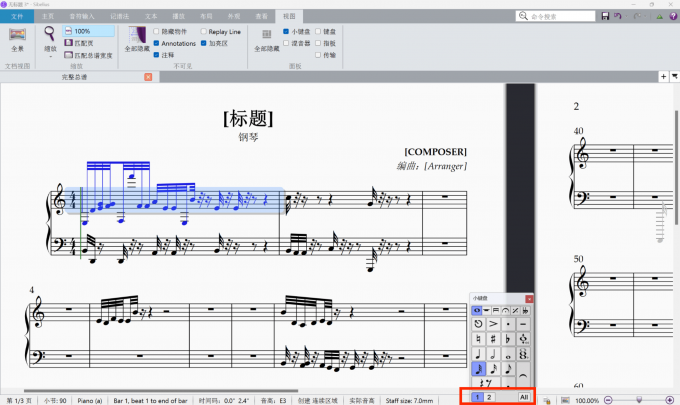Image resolution: width=680 pixels, height=405 pixels.
Task: Click the 匹配页 fit page button
Action: [x=81, y=43]
